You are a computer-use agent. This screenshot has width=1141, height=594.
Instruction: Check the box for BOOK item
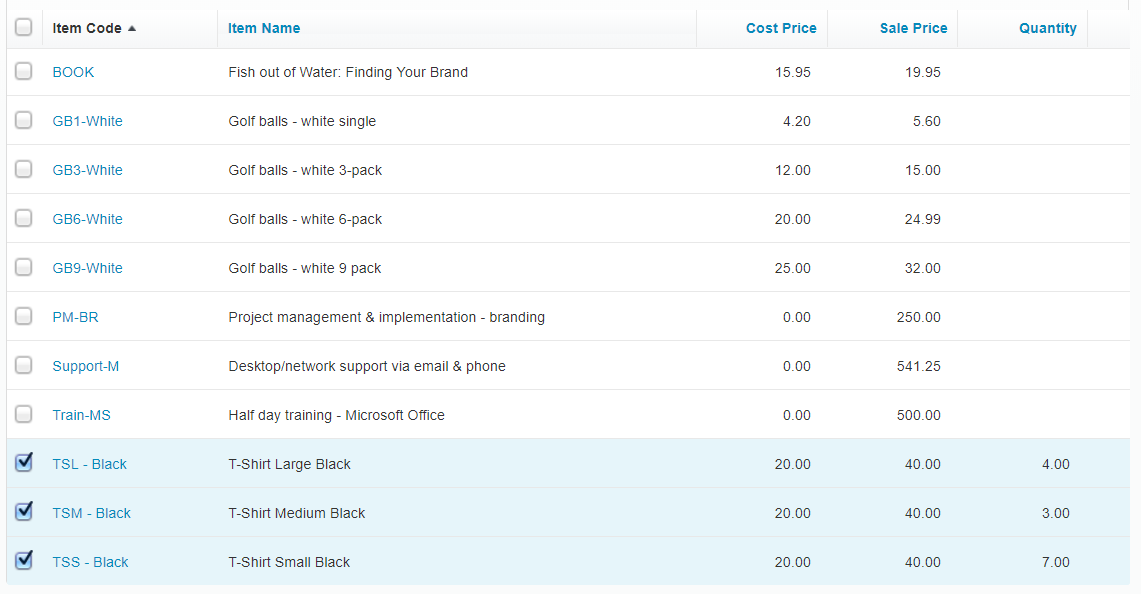coord(24,71)
